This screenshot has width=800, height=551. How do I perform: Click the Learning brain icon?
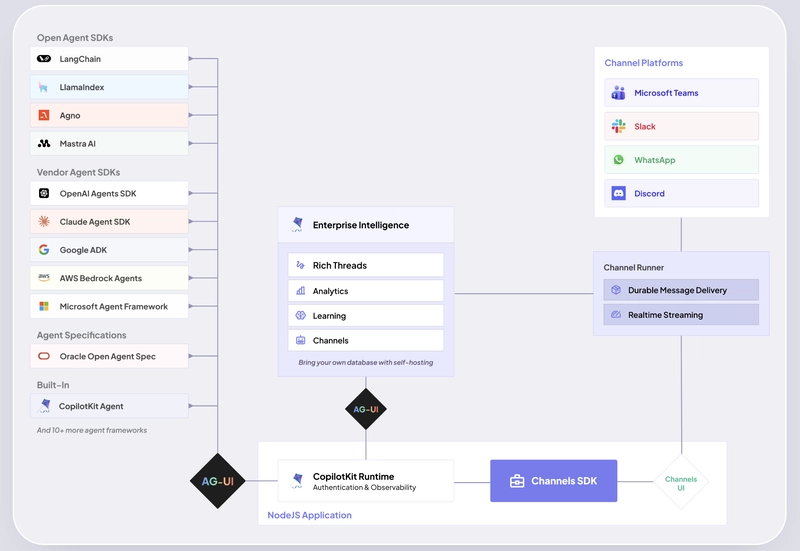(301, 315)
